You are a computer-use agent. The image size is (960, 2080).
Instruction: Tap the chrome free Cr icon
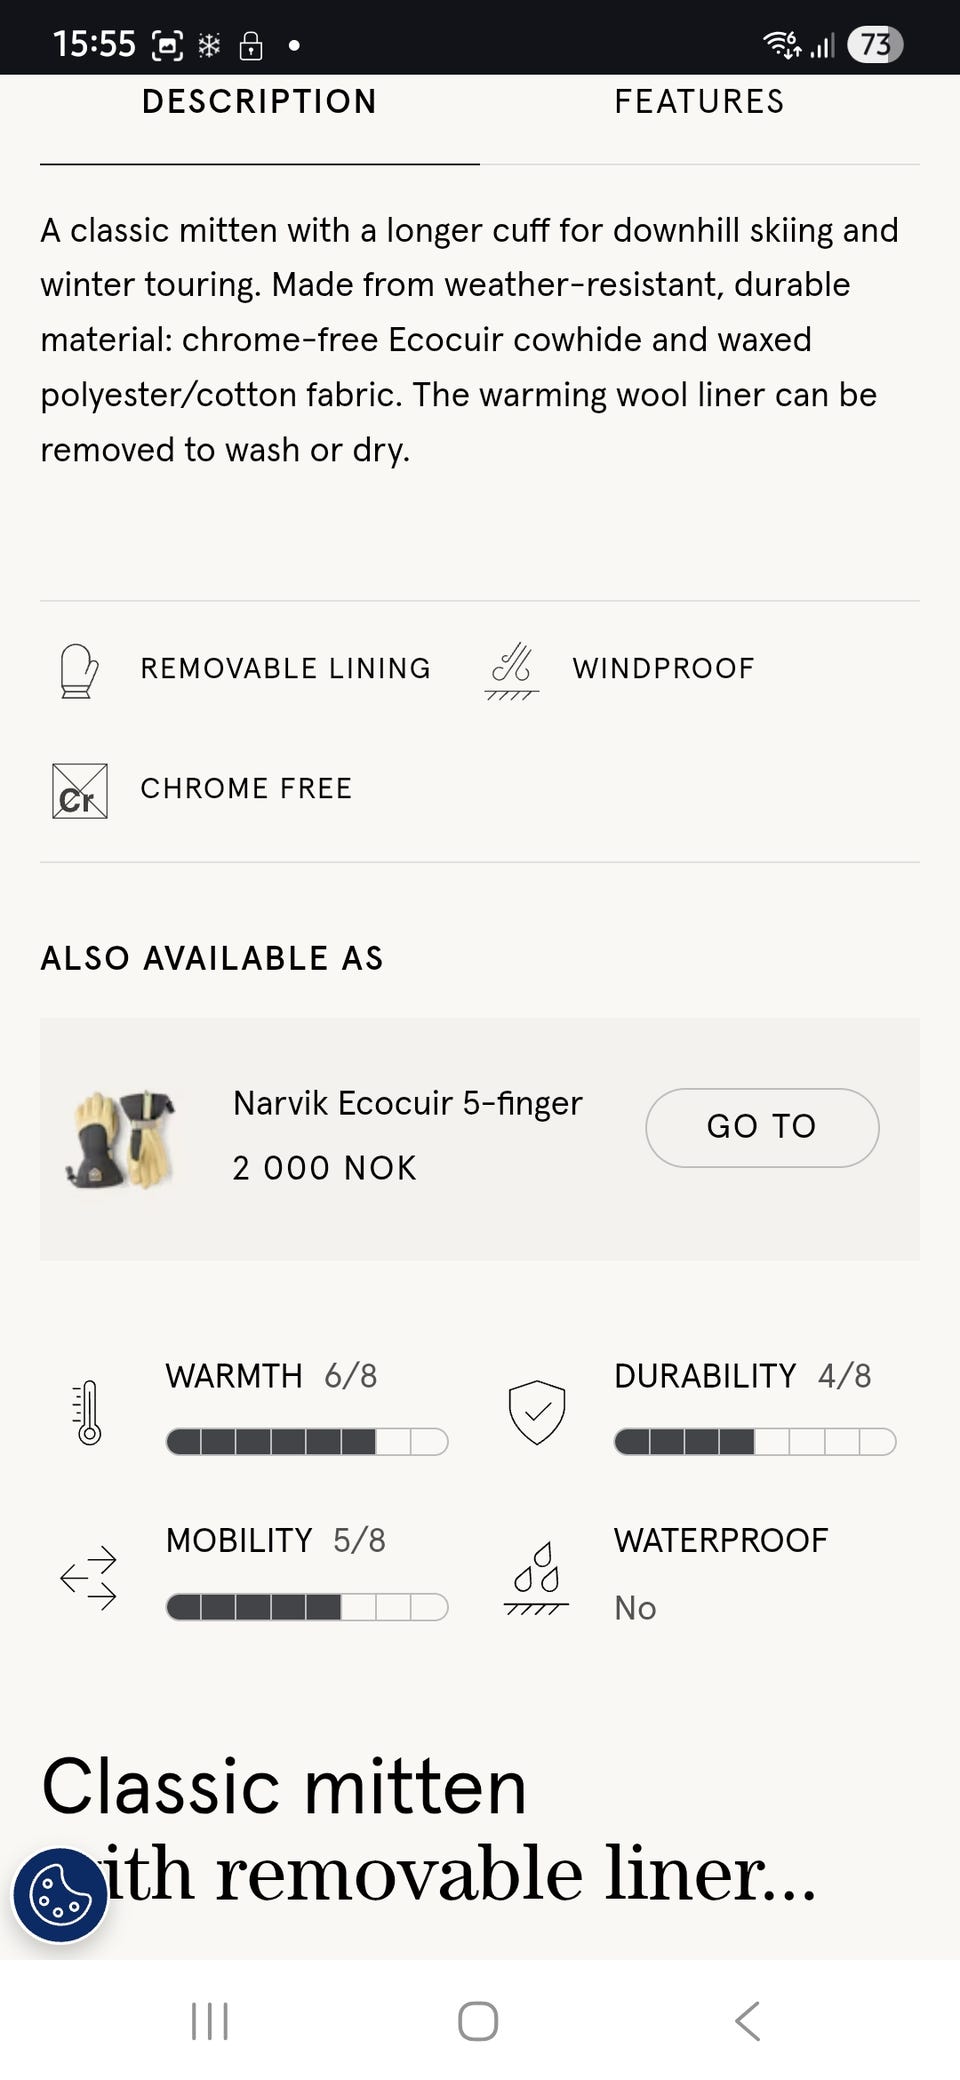tap(80, 791)
